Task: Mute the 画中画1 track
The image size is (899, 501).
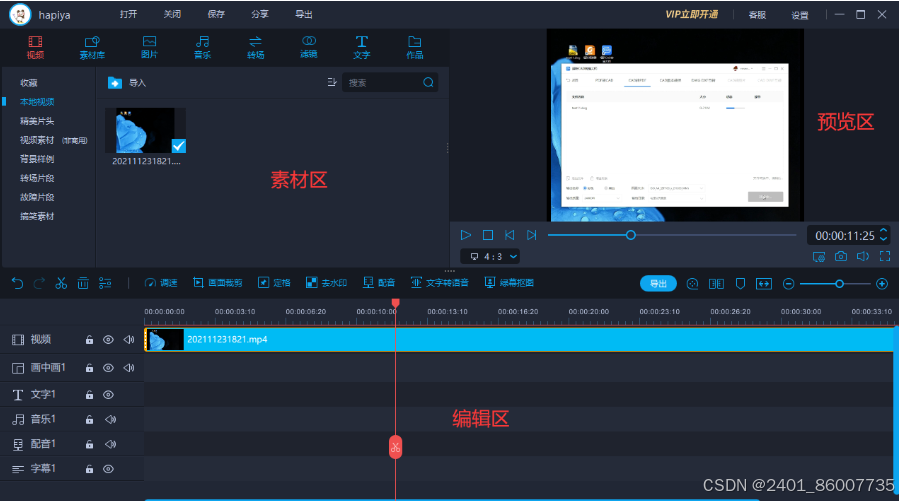Action: 129,368
